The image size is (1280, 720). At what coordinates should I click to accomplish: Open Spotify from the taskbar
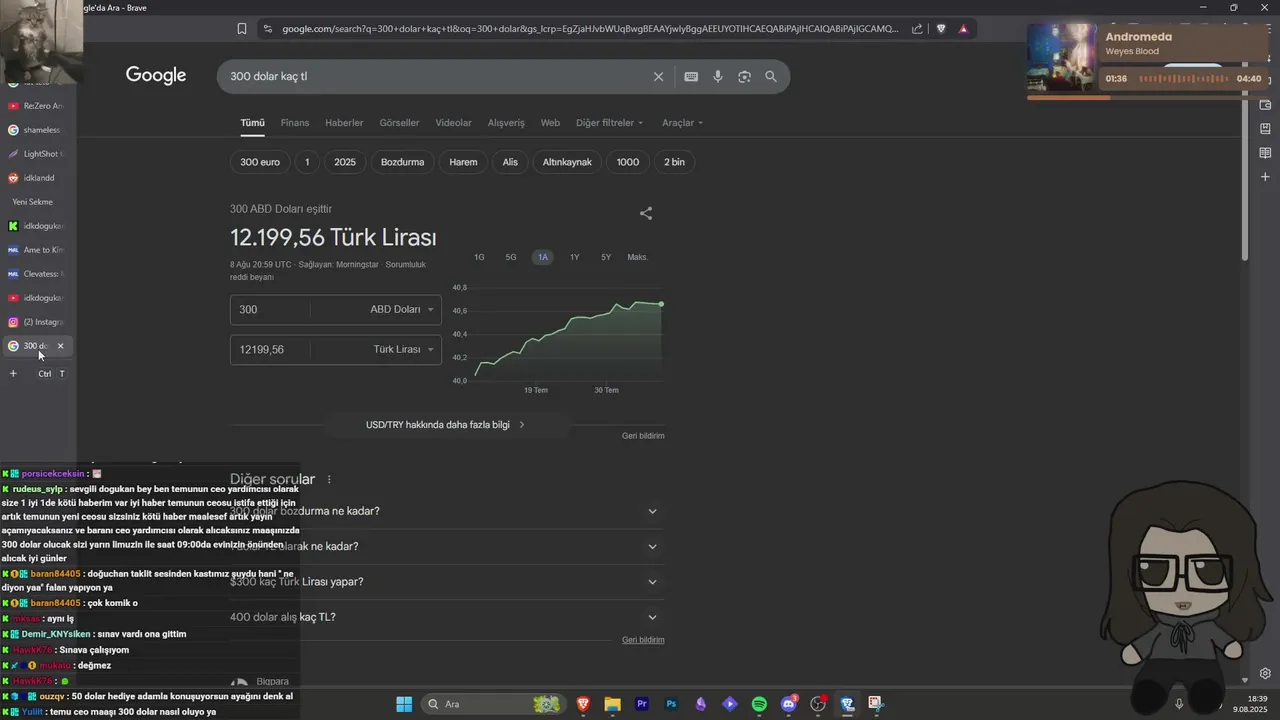coord(759,704)
